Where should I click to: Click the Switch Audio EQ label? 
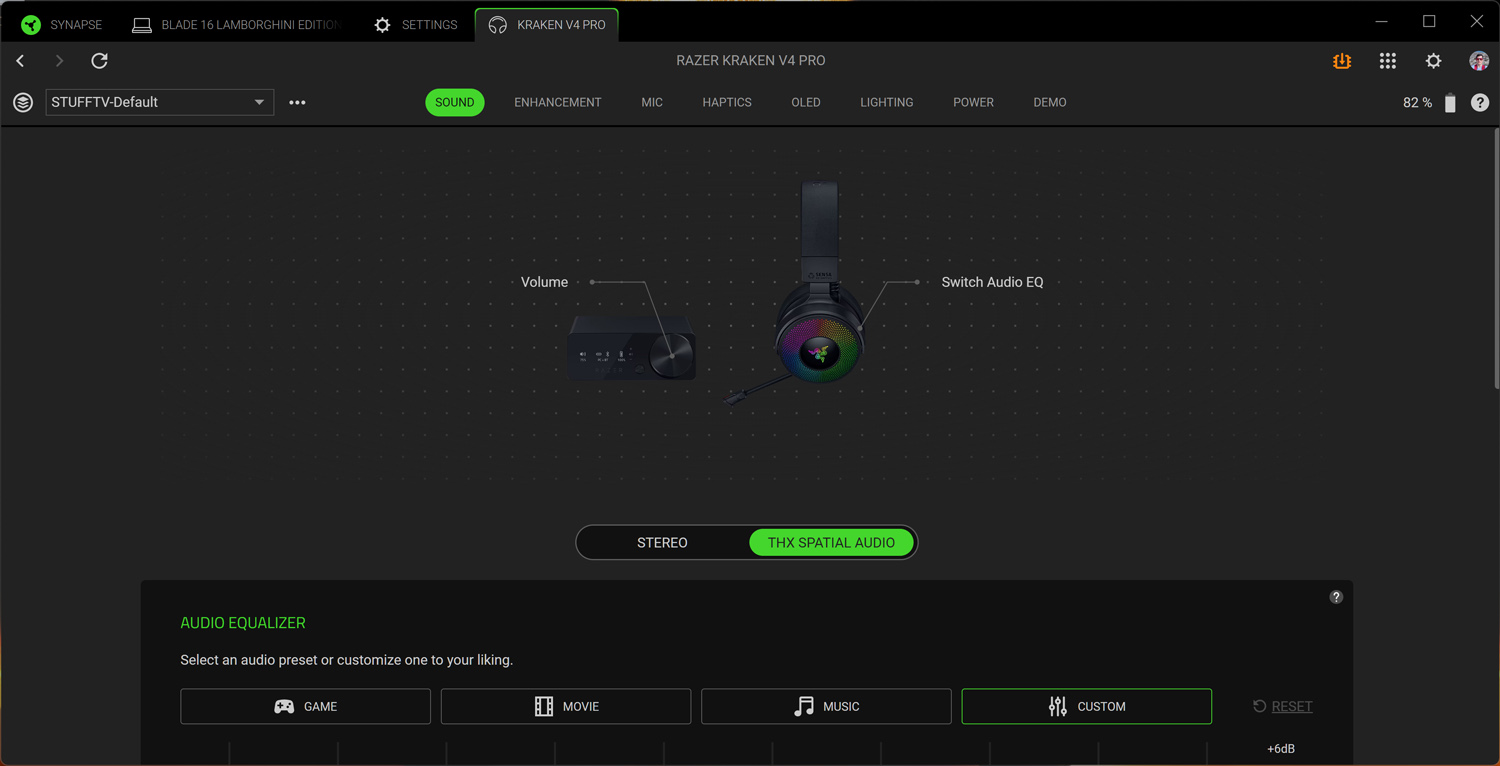pyautogui.click(x=992, y=282)
